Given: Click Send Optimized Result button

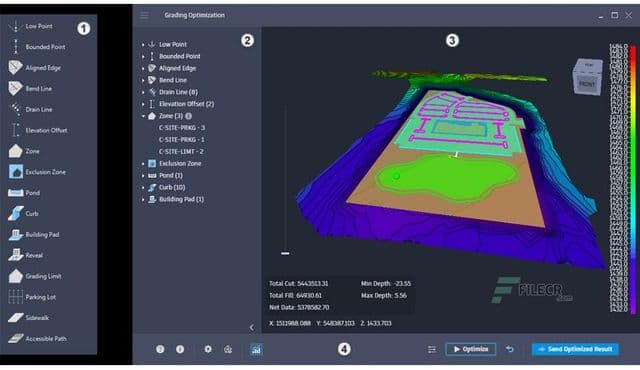Looking at the screenshot, I should click(575, 349).
